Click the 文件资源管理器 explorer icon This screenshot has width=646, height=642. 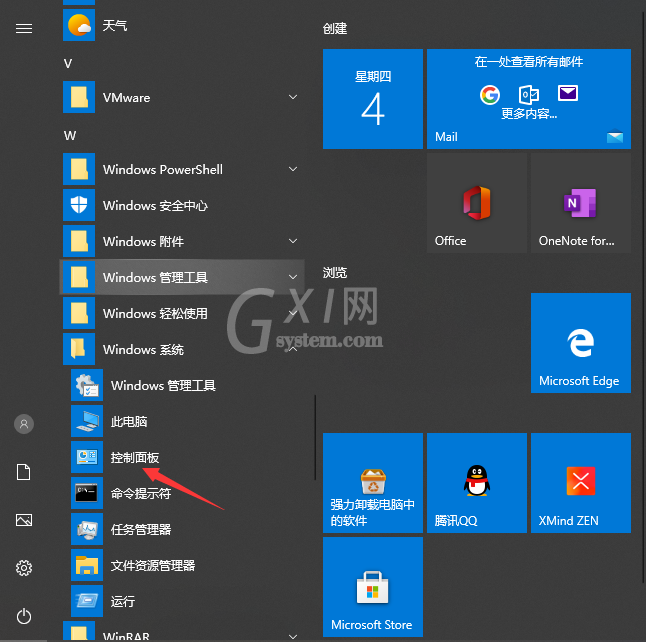87,565
